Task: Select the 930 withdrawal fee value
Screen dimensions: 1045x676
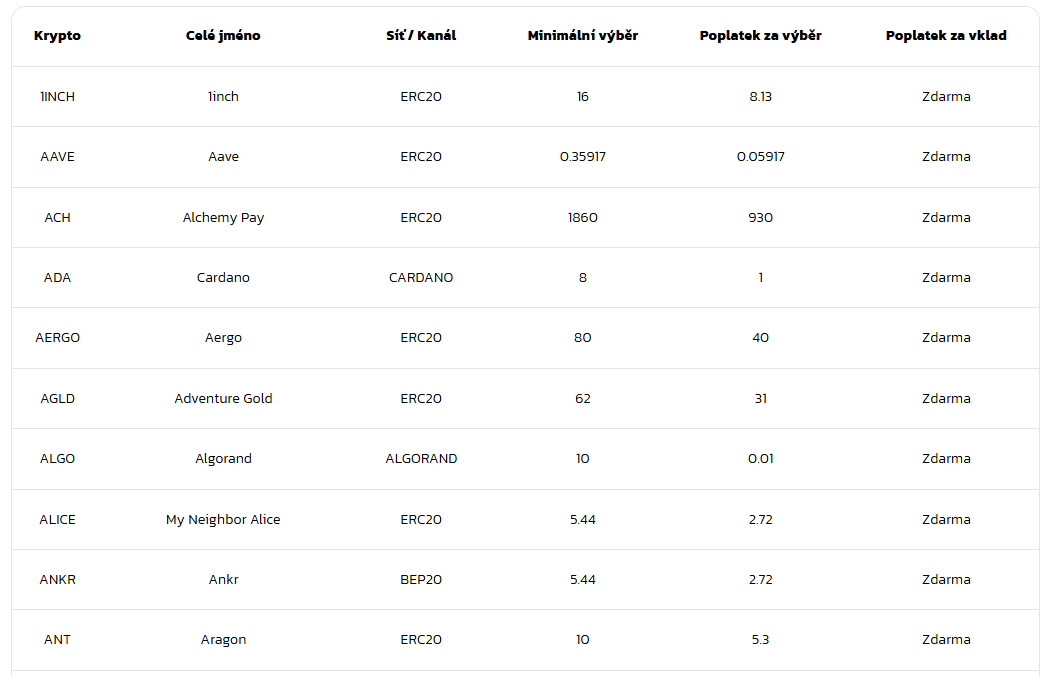Action: (x=760, y=218)
